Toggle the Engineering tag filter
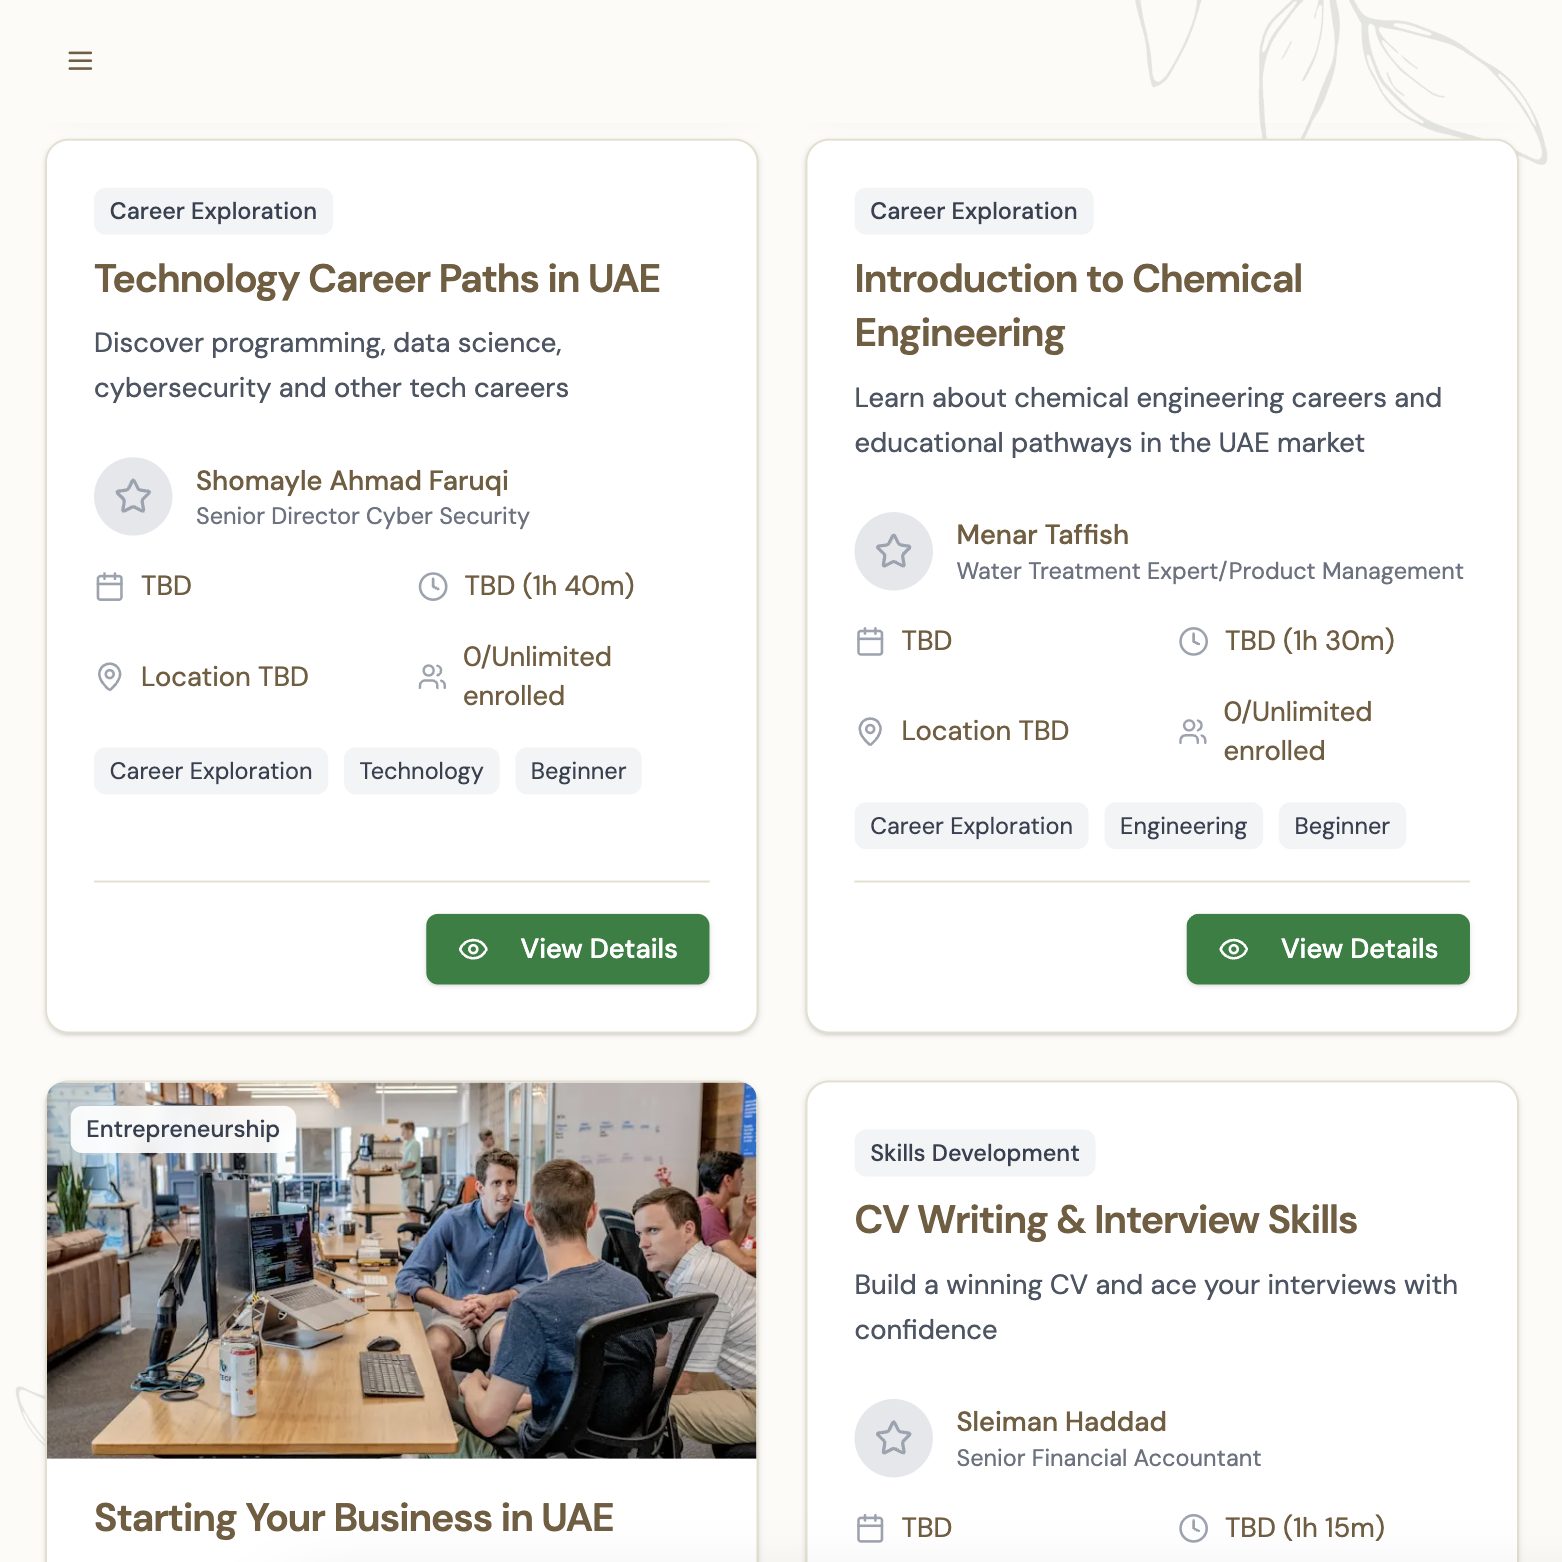The height and width of the screenshot is (1562, 1562). click(1183, 825)
